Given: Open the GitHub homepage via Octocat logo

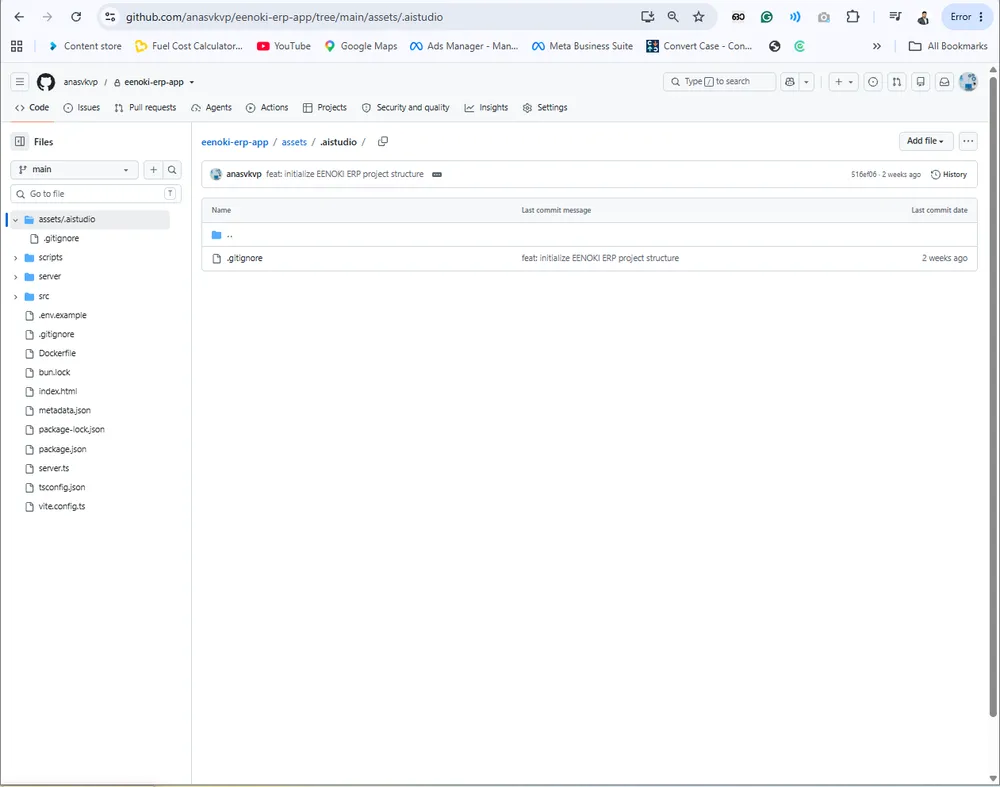Looking at the screenshot, I should tap(46, 82).
